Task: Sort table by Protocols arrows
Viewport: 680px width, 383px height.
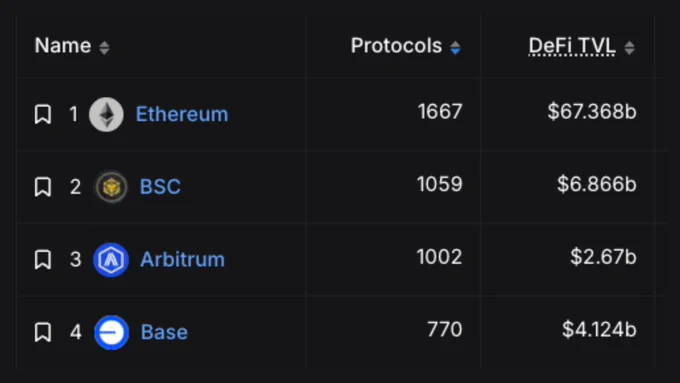Action: pos(455,47)
